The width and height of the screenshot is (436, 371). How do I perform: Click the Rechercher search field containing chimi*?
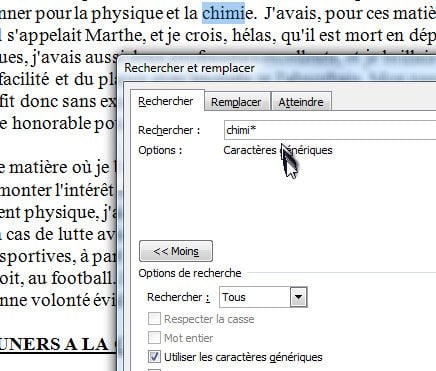329,130
